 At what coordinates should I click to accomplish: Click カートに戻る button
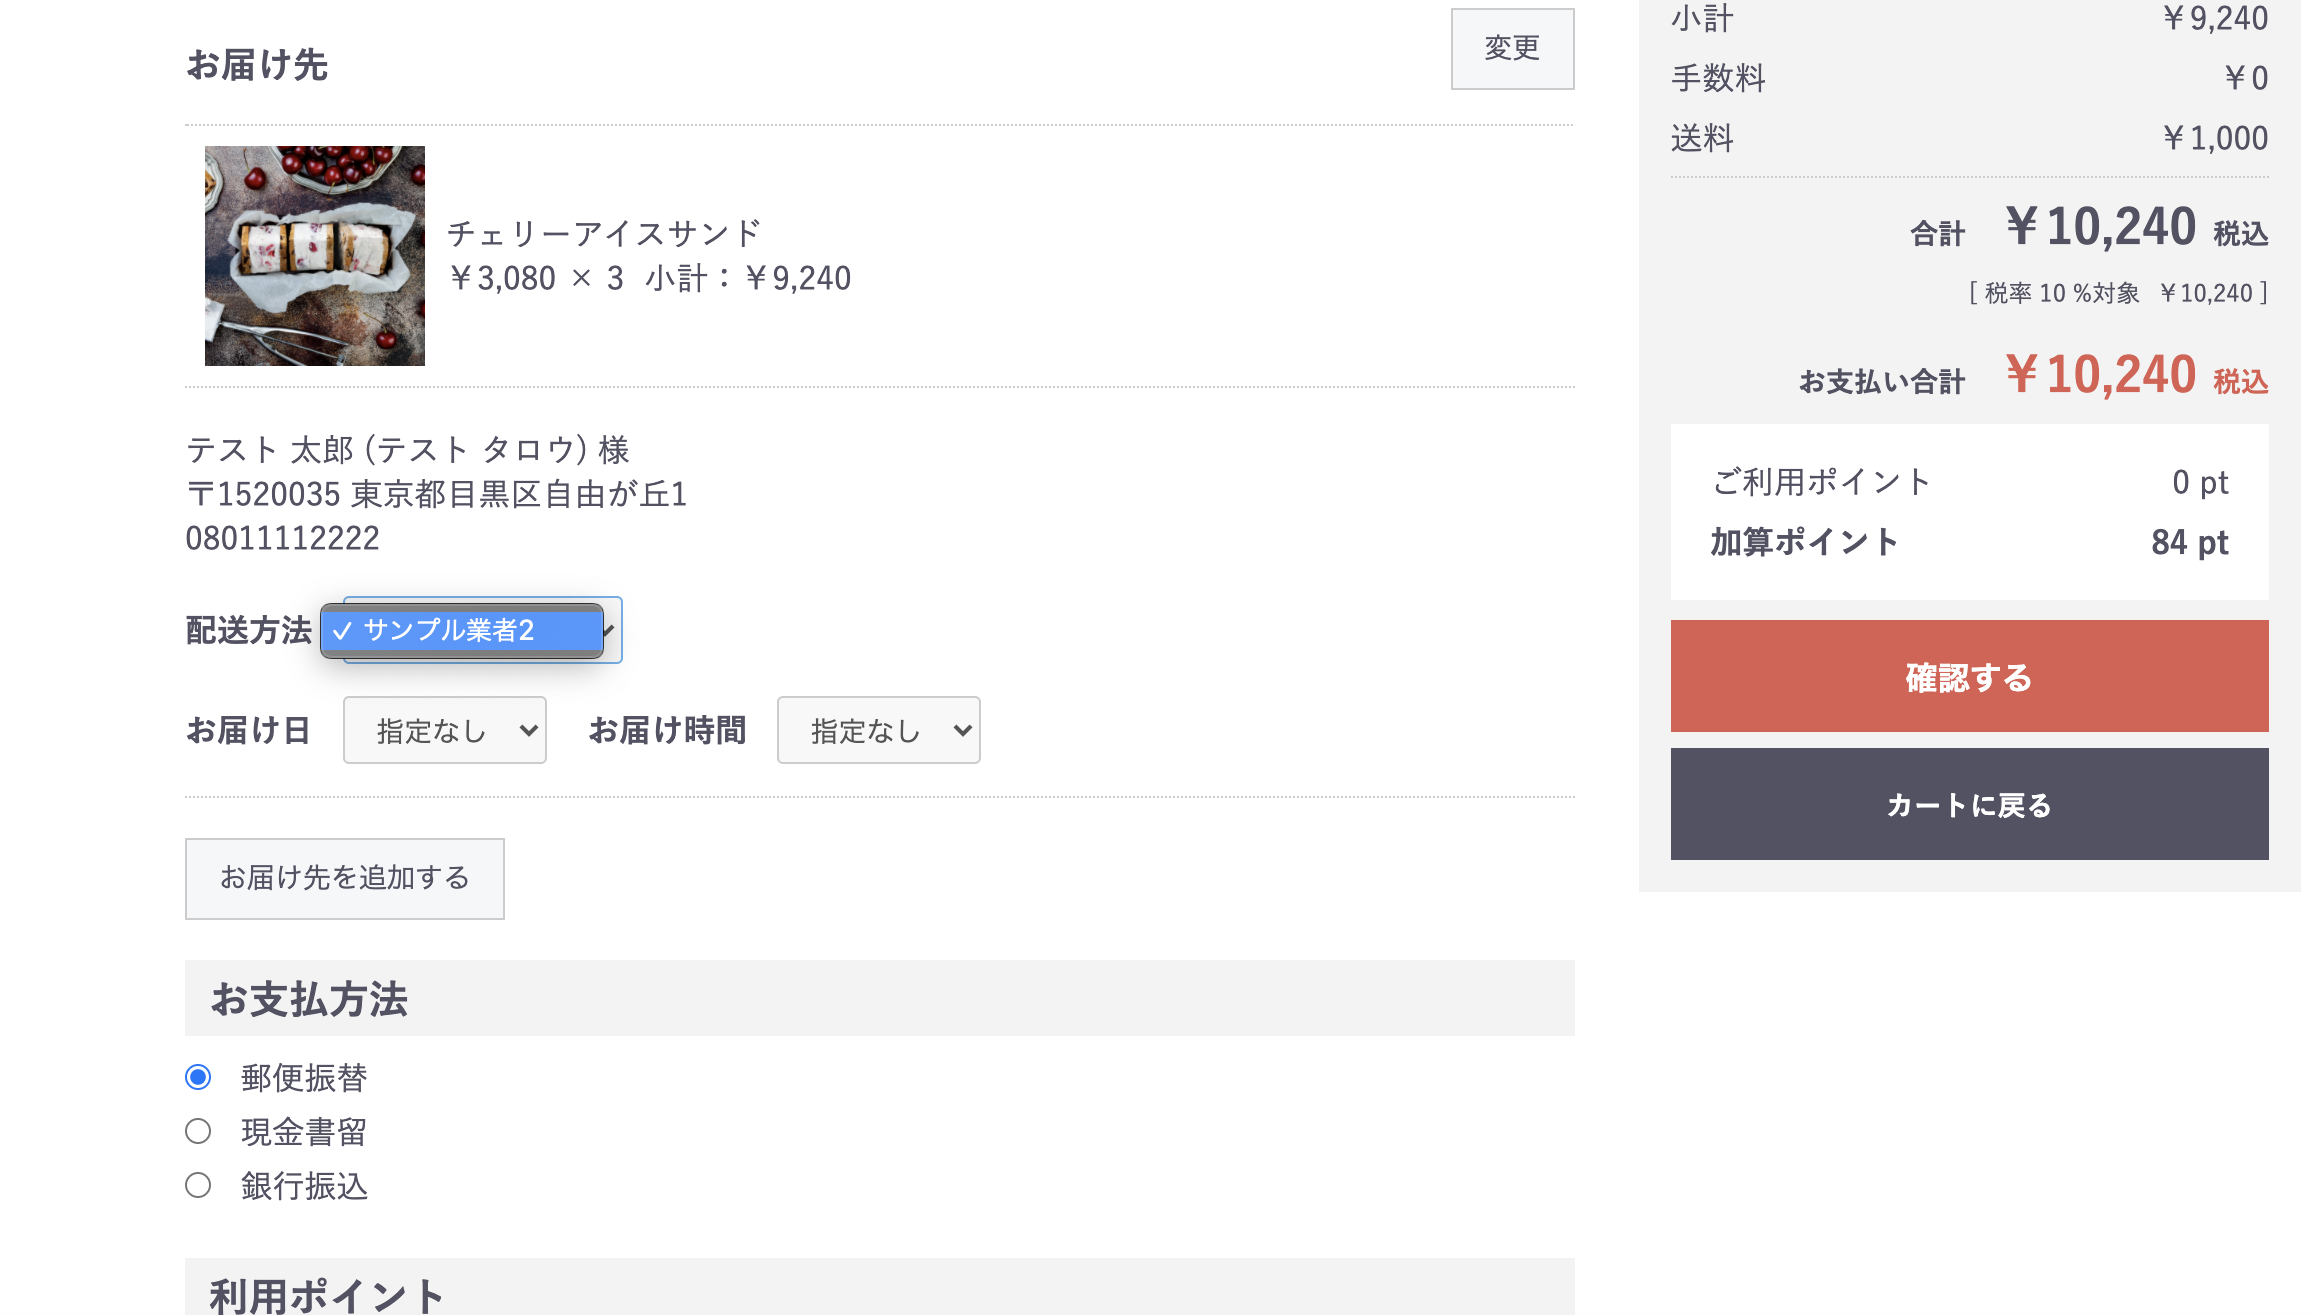pos(1969,804)
